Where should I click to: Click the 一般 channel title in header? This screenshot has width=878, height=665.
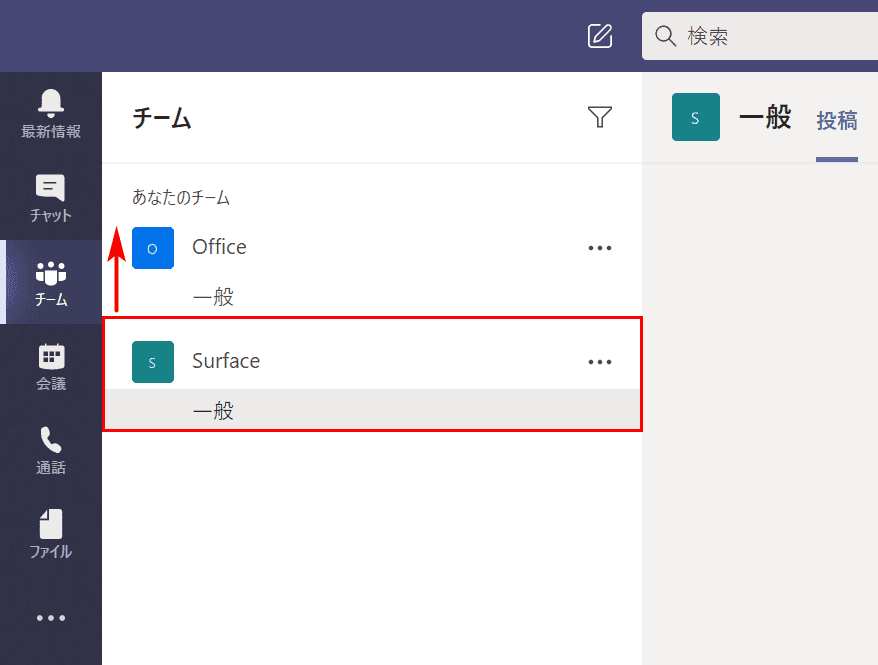coord(765,117)
